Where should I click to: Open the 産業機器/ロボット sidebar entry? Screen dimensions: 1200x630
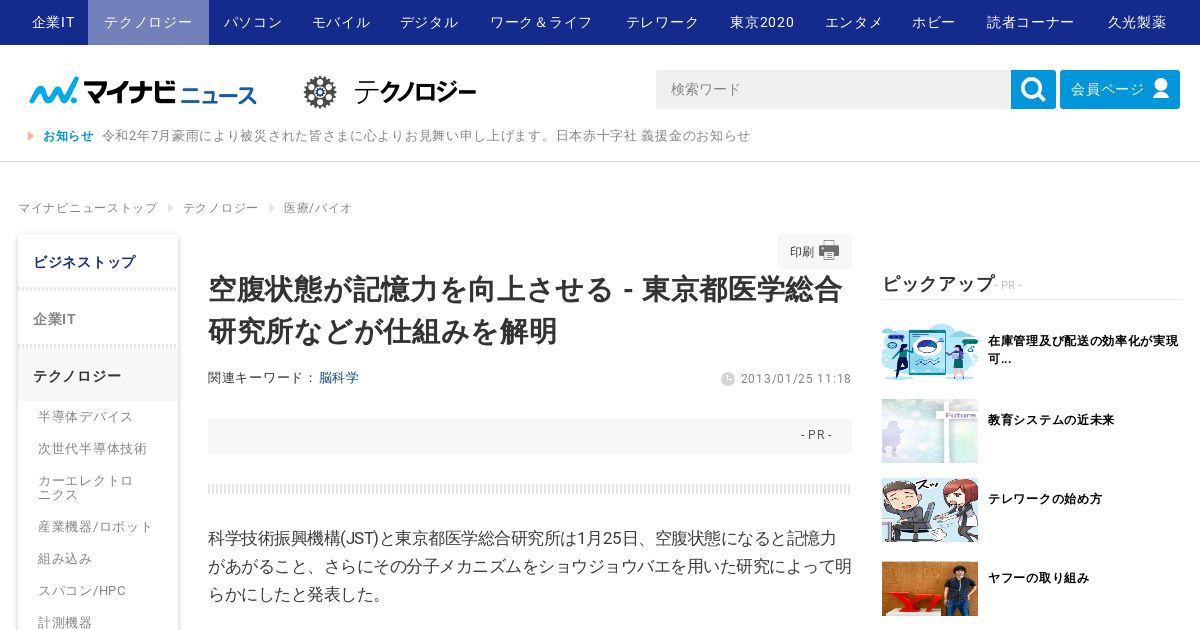[x=96, y=526]
